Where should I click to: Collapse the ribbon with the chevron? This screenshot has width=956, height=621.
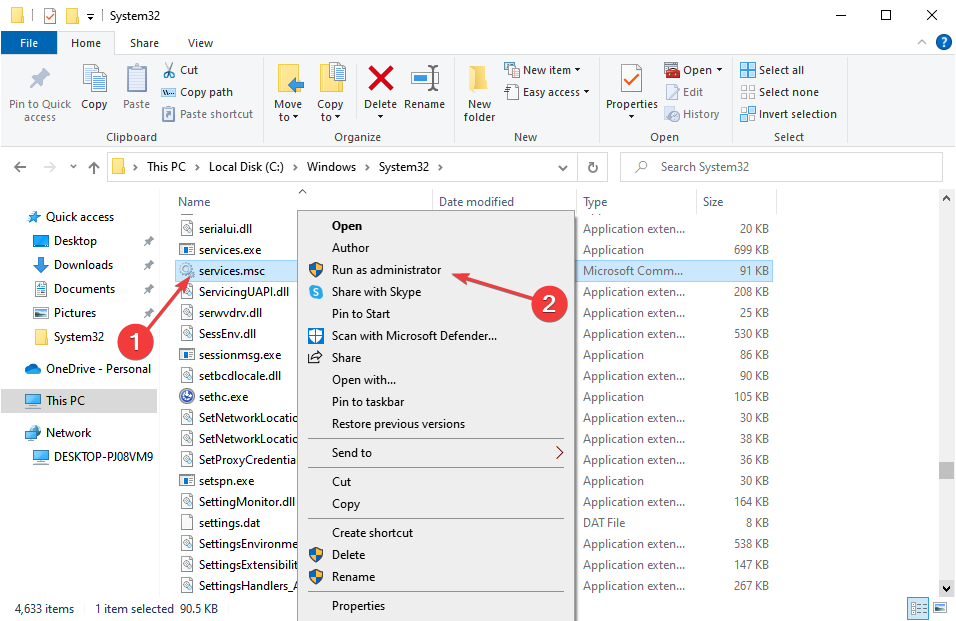click(x=922, y=42)
